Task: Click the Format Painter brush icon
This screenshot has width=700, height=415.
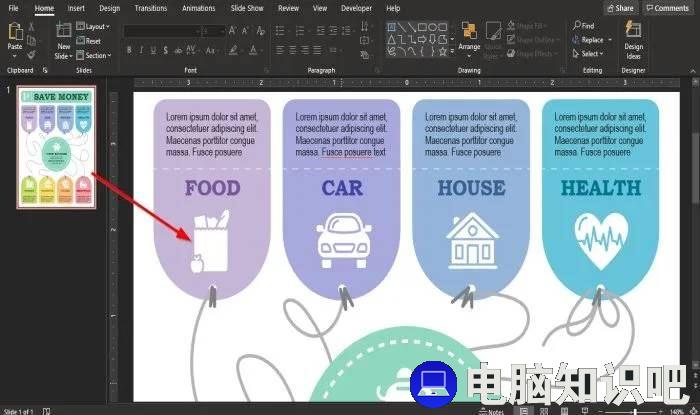Action: coord(31,55)
